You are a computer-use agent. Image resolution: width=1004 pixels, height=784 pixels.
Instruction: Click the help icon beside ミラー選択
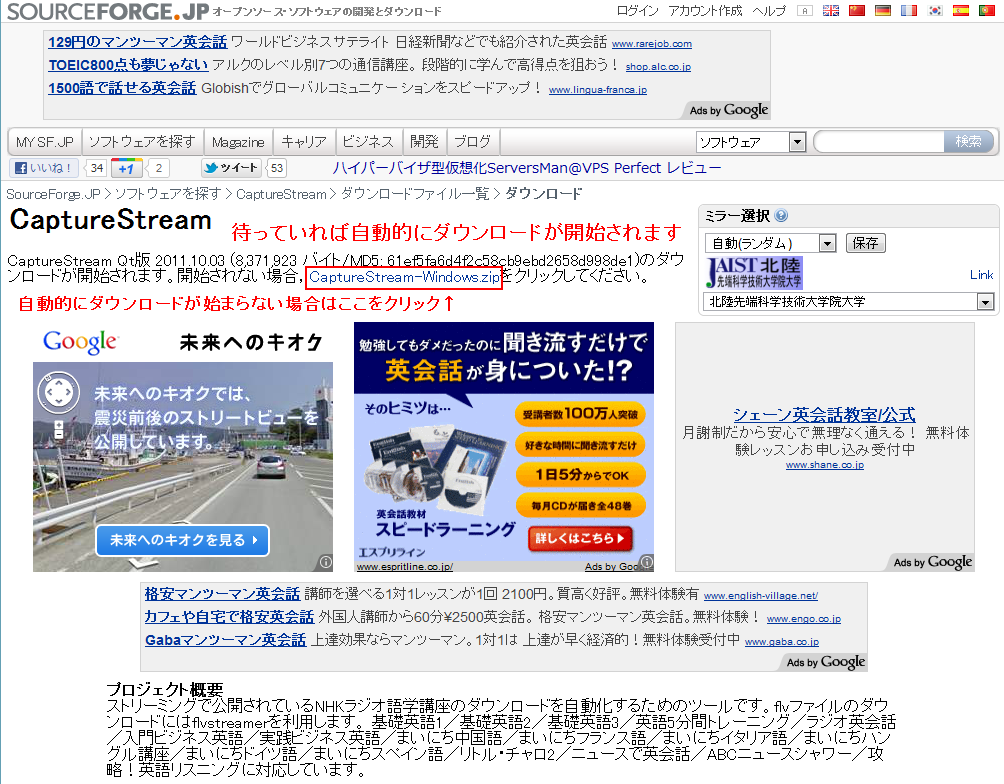[781, 216]
